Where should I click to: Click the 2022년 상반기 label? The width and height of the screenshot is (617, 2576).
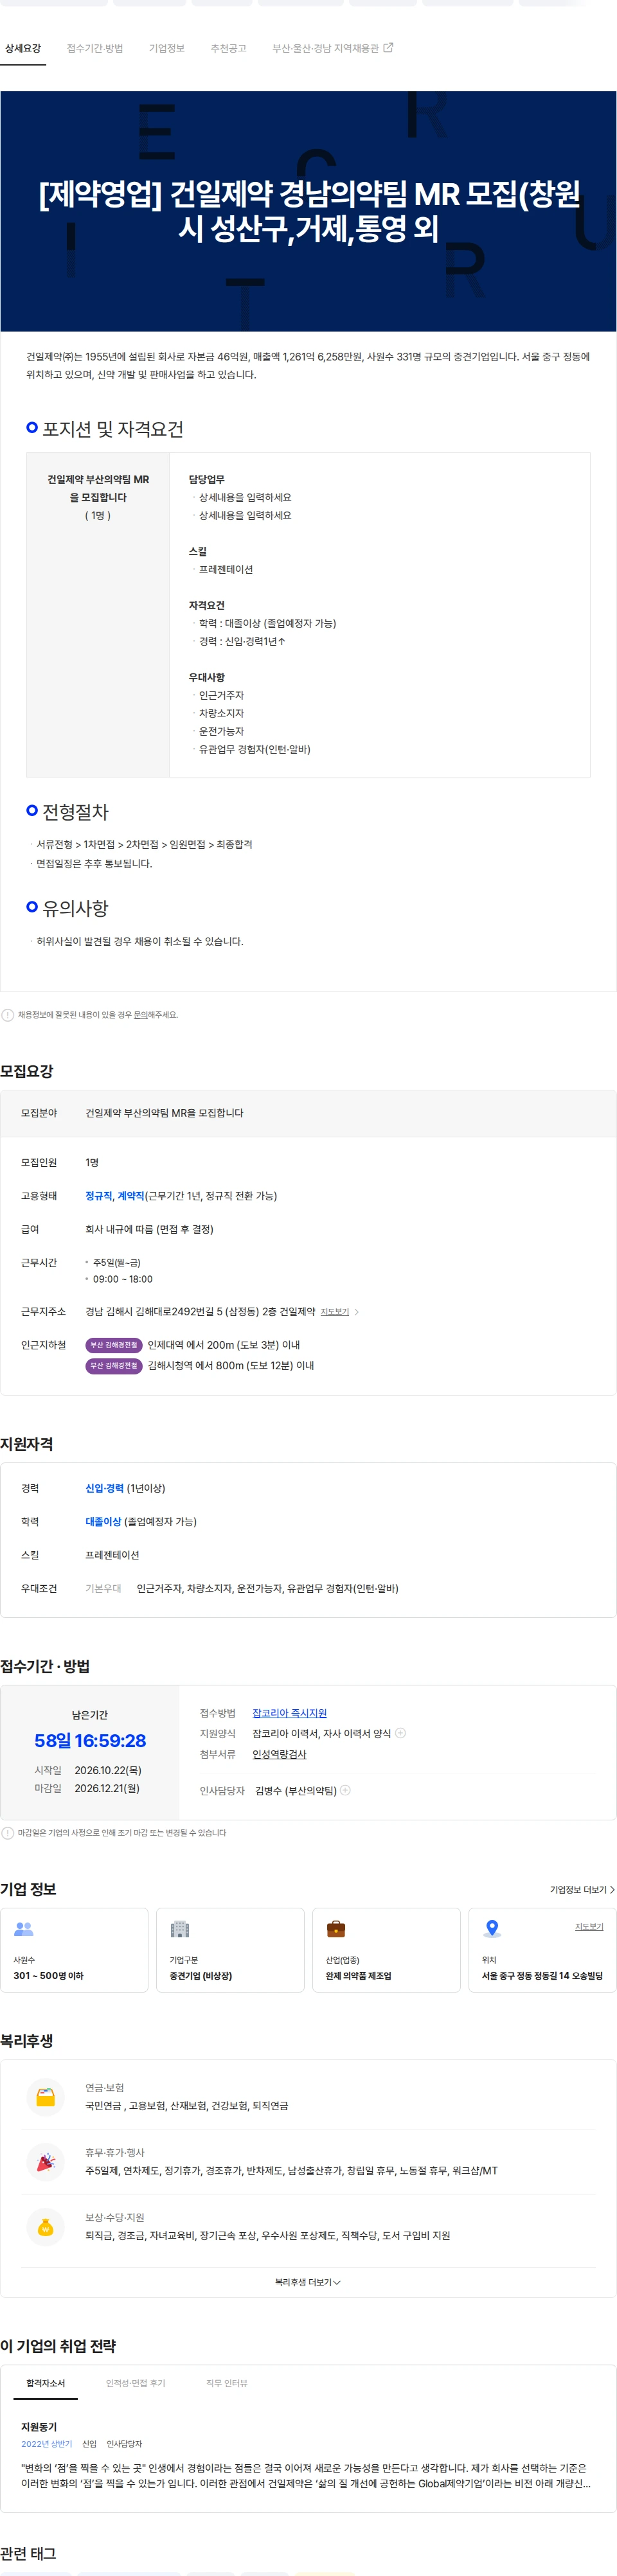click(47, 2443)
